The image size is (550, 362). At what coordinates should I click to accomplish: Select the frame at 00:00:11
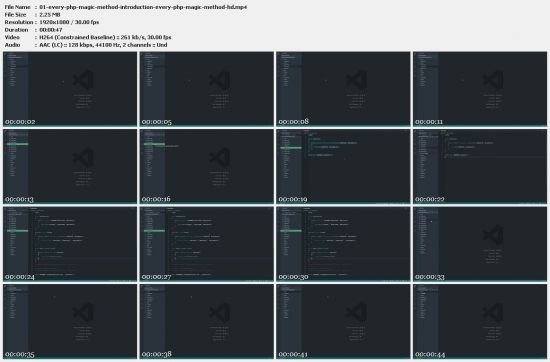click(480, 89)
